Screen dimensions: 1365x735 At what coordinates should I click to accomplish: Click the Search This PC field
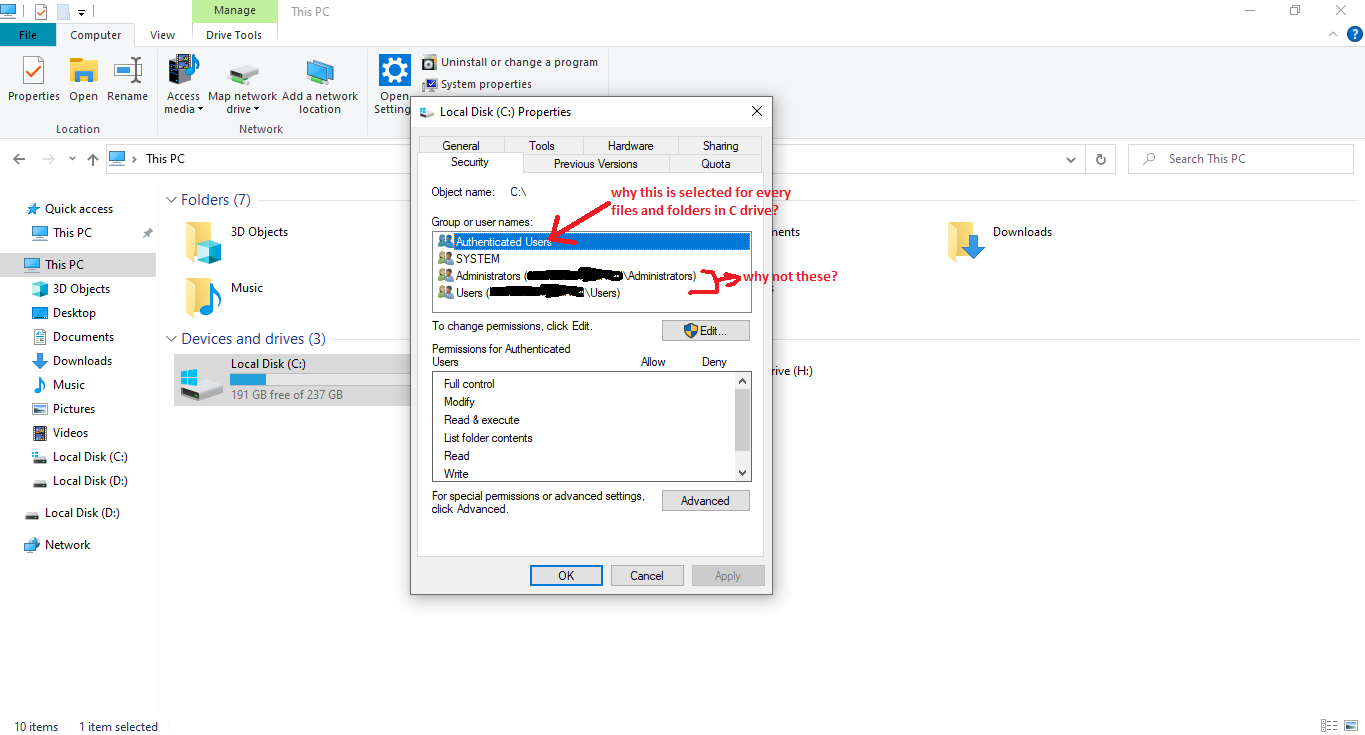[1241, 159]
